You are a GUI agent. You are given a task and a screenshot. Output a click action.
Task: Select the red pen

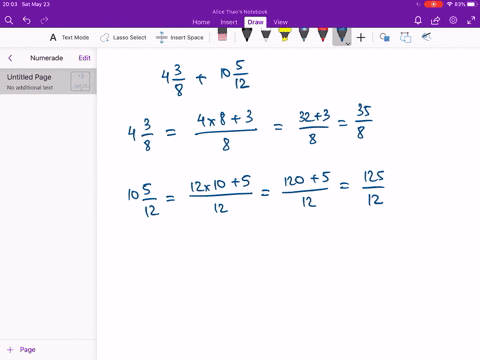pos(323,35)
